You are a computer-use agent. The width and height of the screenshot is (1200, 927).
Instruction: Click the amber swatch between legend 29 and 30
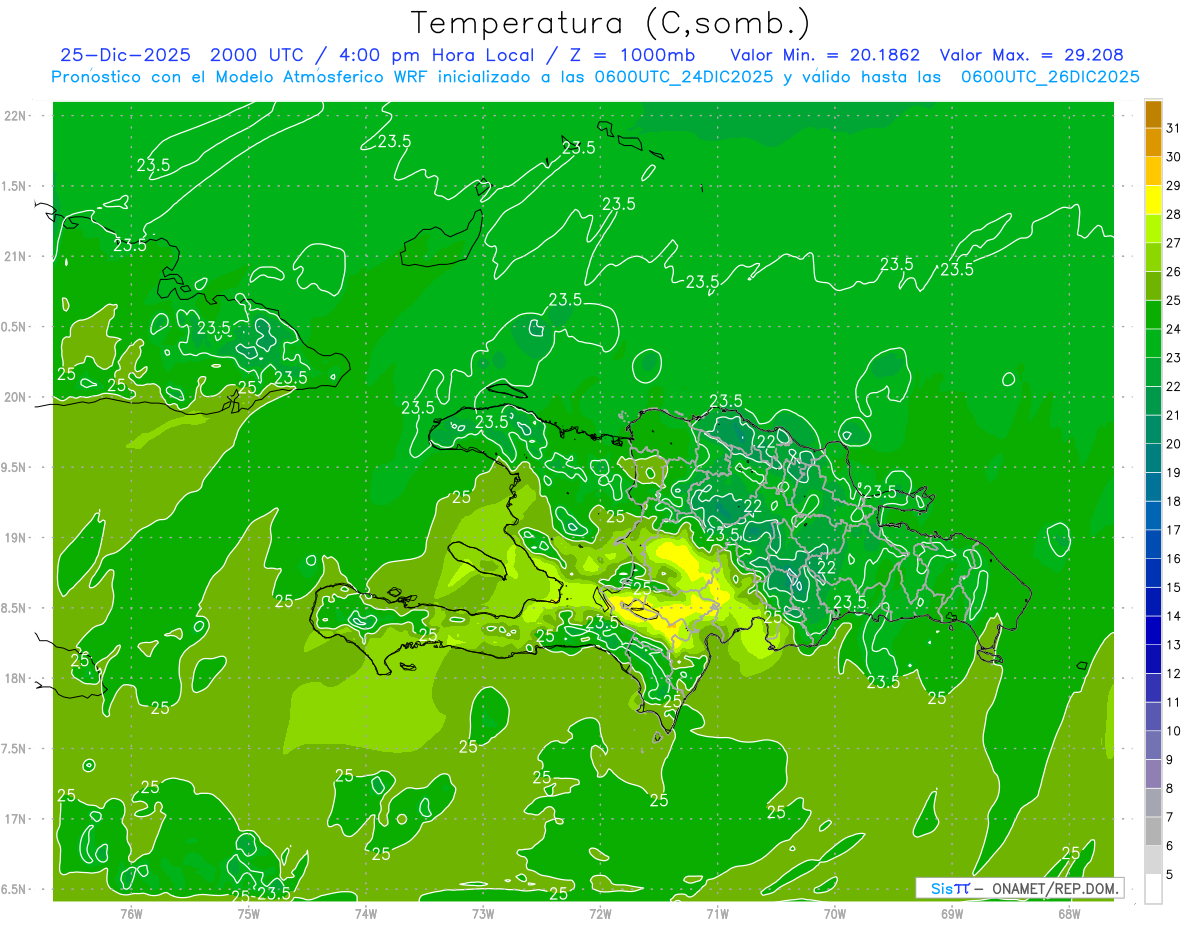click(x=1153, y=171)
